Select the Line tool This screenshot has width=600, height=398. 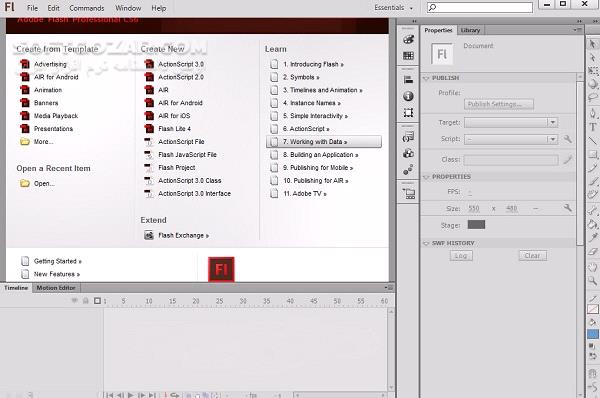pos(593,141)
